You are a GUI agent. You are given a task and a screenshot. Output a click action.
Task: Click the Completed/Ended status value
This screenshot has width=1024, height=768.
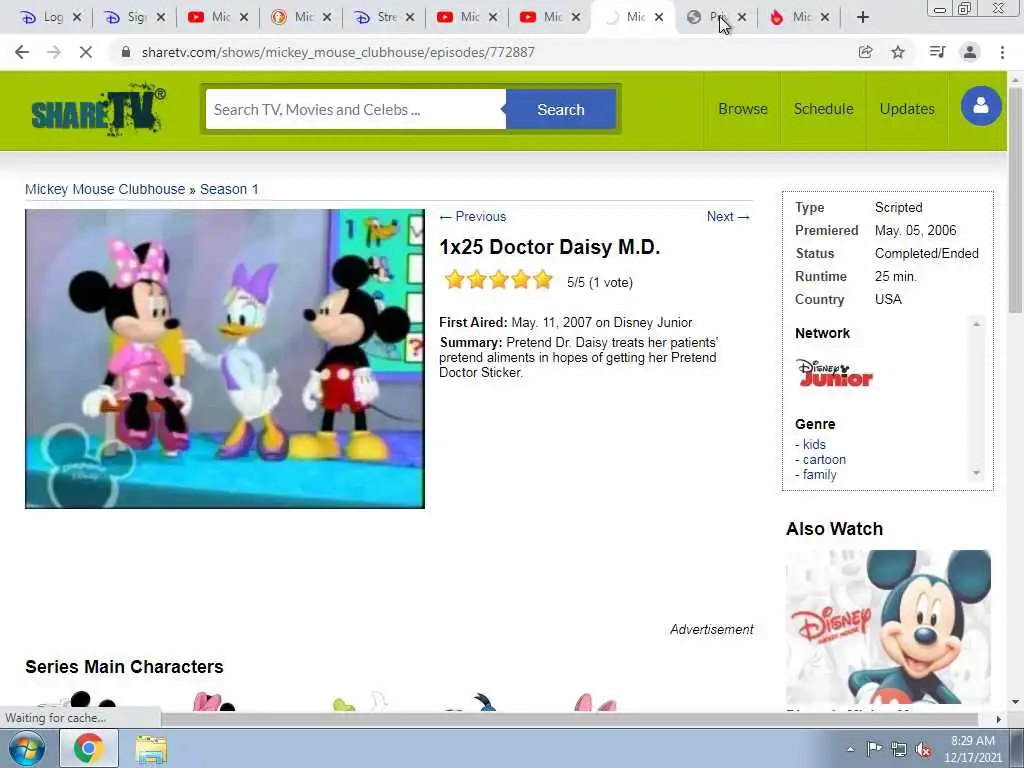pos(926,253)
